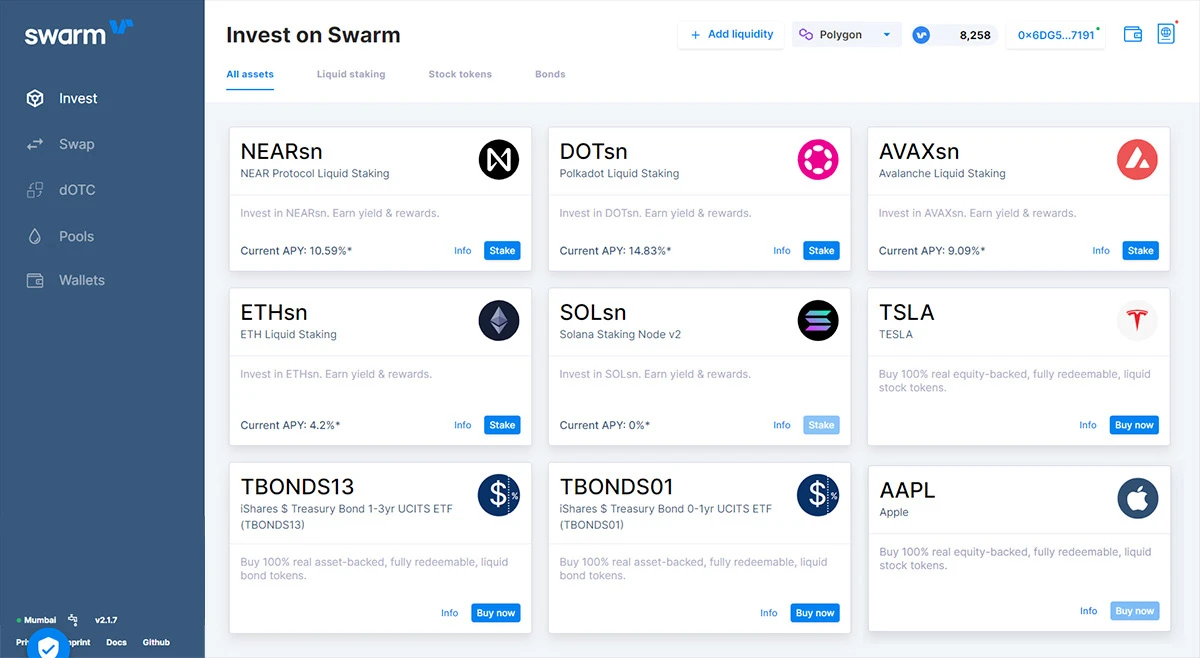This screenshot has width=1200, height=658.
Task: Open Info for AVAXsn
Action: pos(1101,251)
